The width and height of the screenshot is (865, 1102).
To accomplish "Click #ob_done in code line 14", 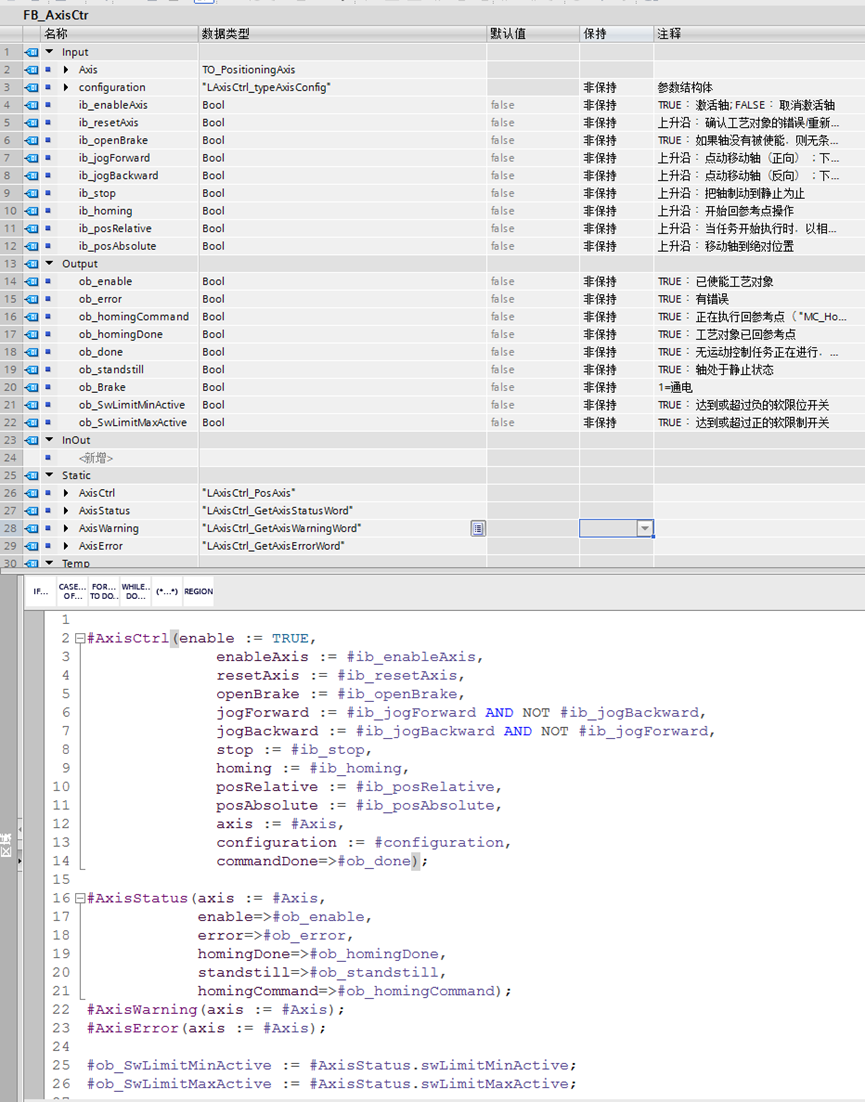I will pyautogui.click(x=374, y=861).
